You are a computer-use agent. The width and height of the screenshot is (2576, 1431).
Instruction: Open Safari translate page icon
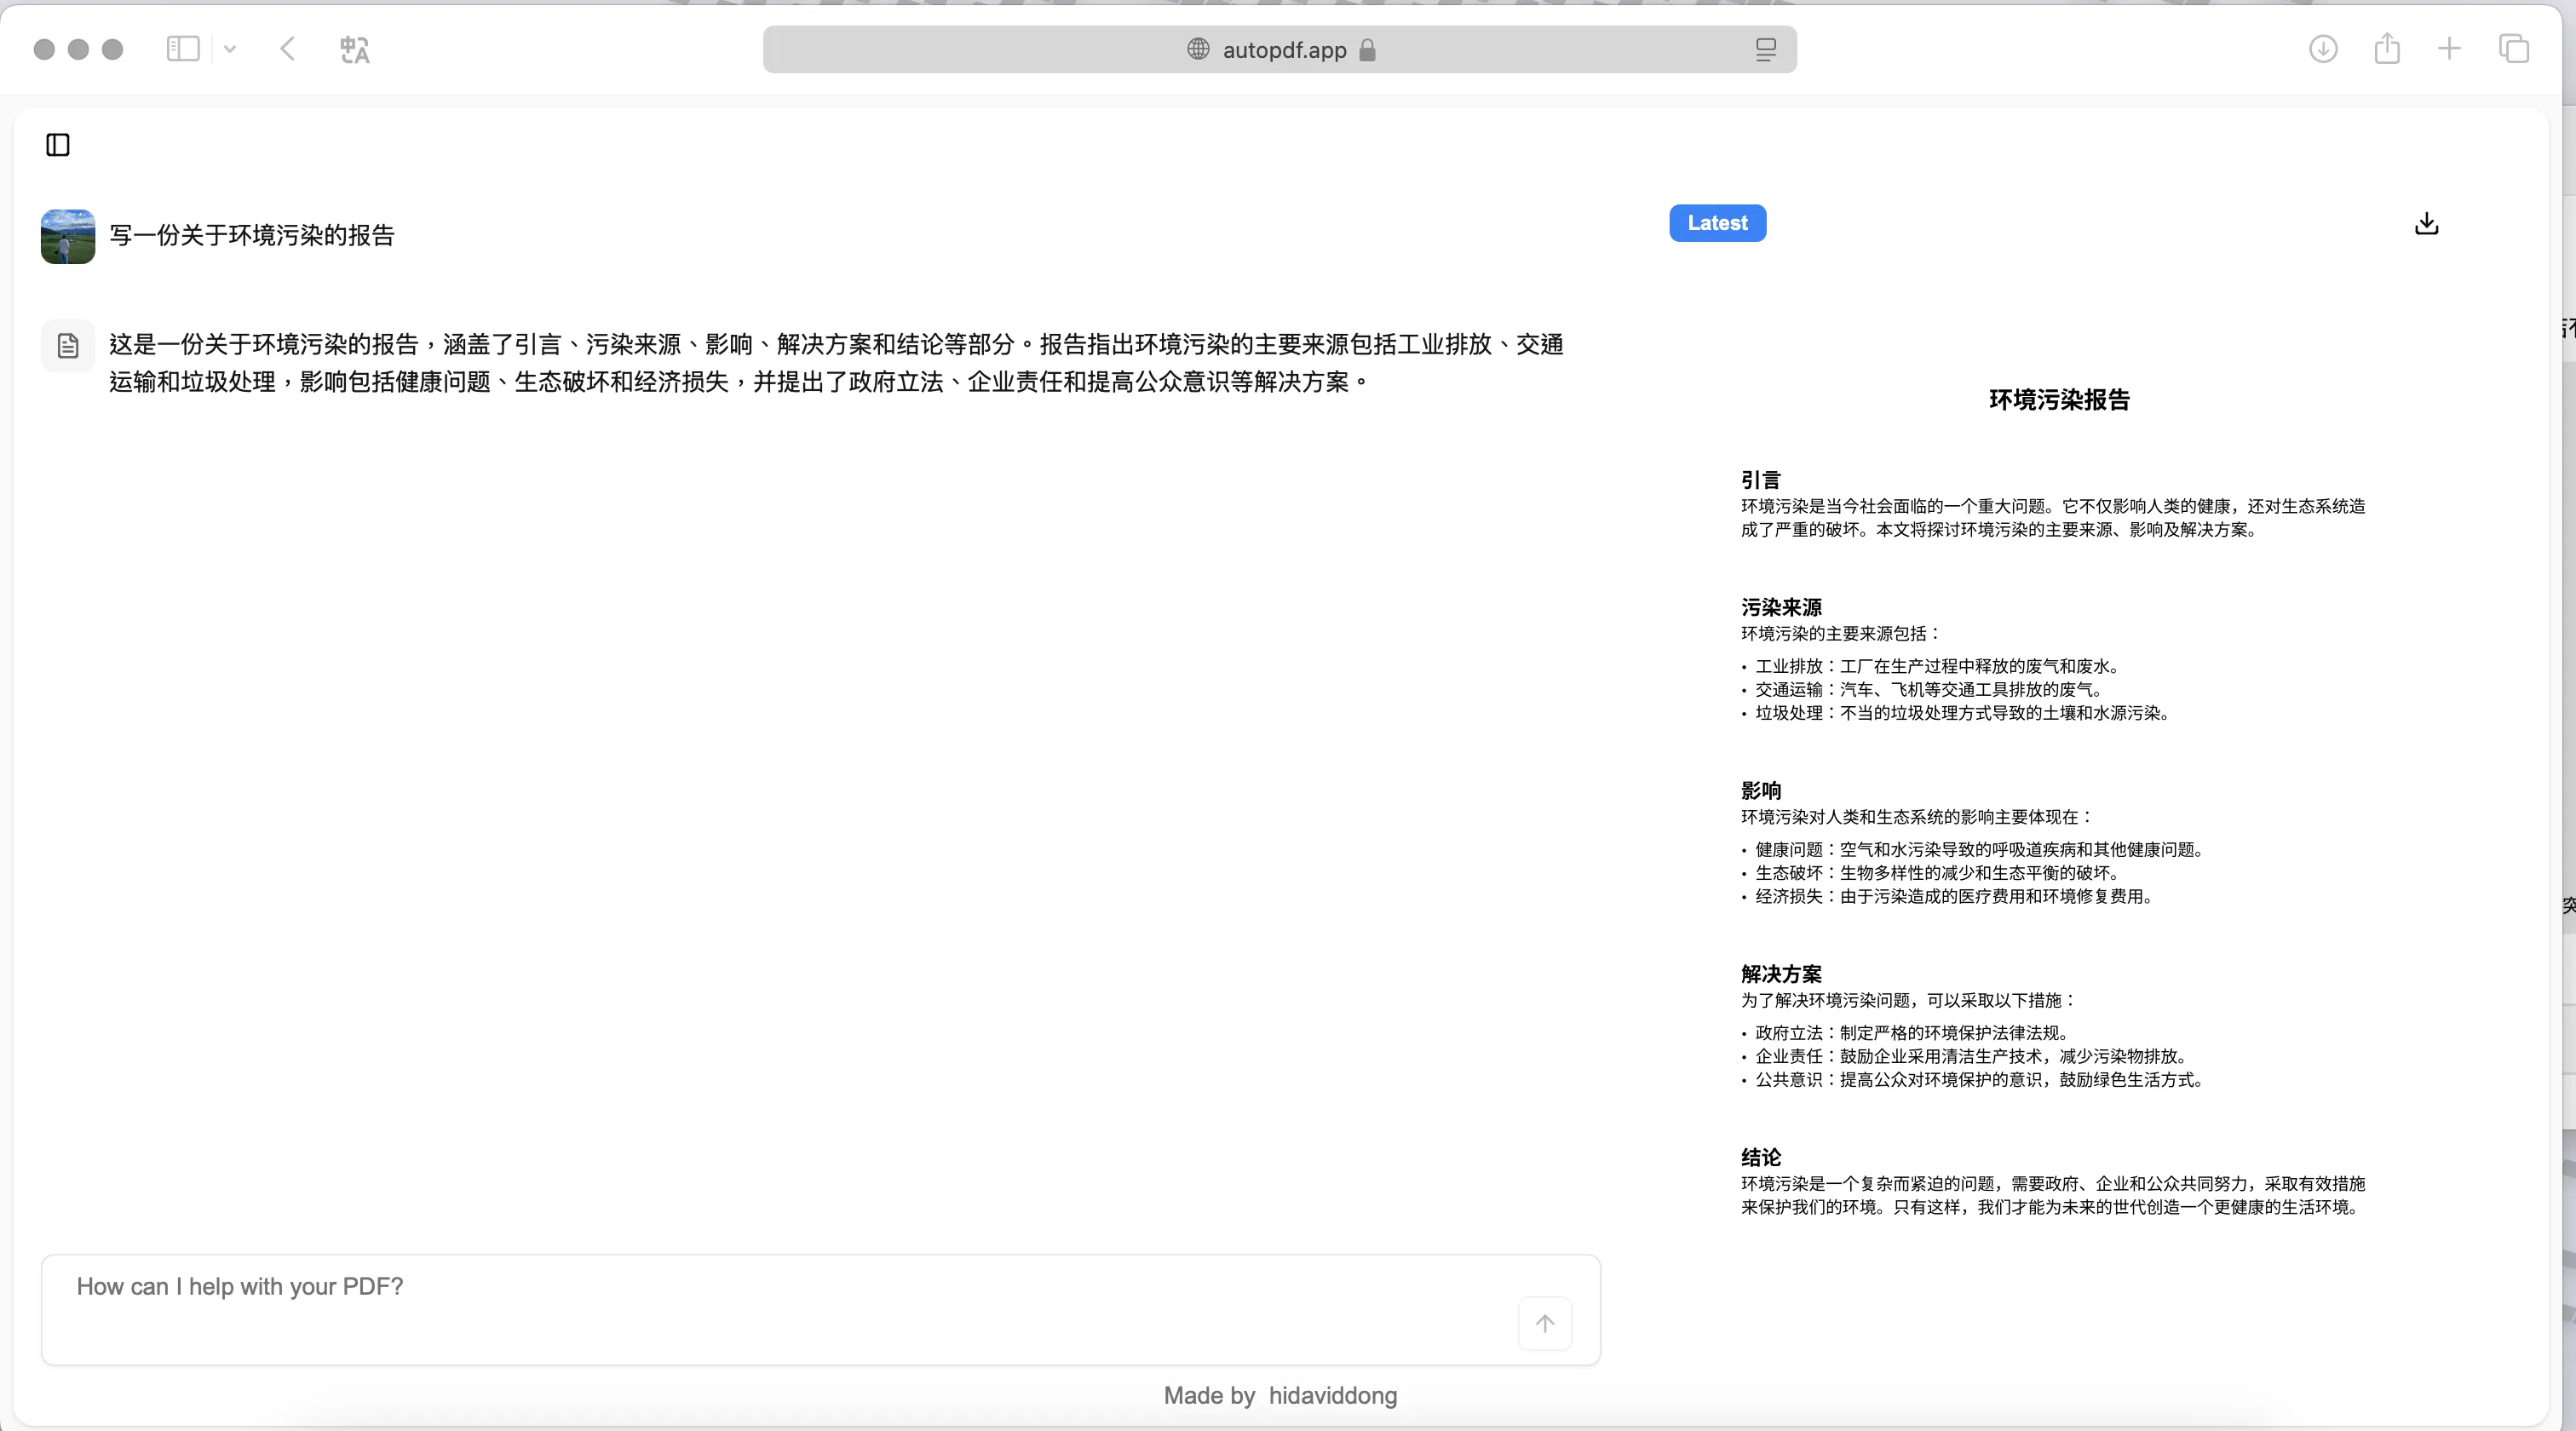354,49
